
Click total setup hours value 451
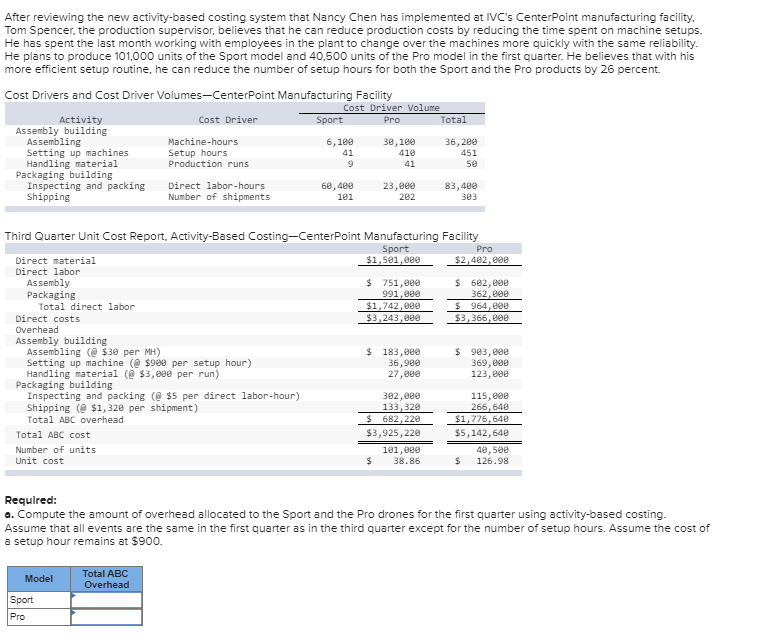[x=469, y=153]
